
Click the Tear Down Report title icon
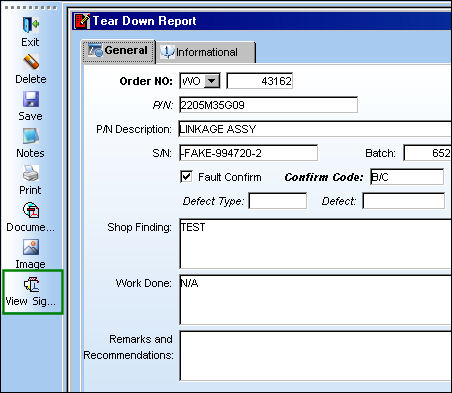click(82, 21)
